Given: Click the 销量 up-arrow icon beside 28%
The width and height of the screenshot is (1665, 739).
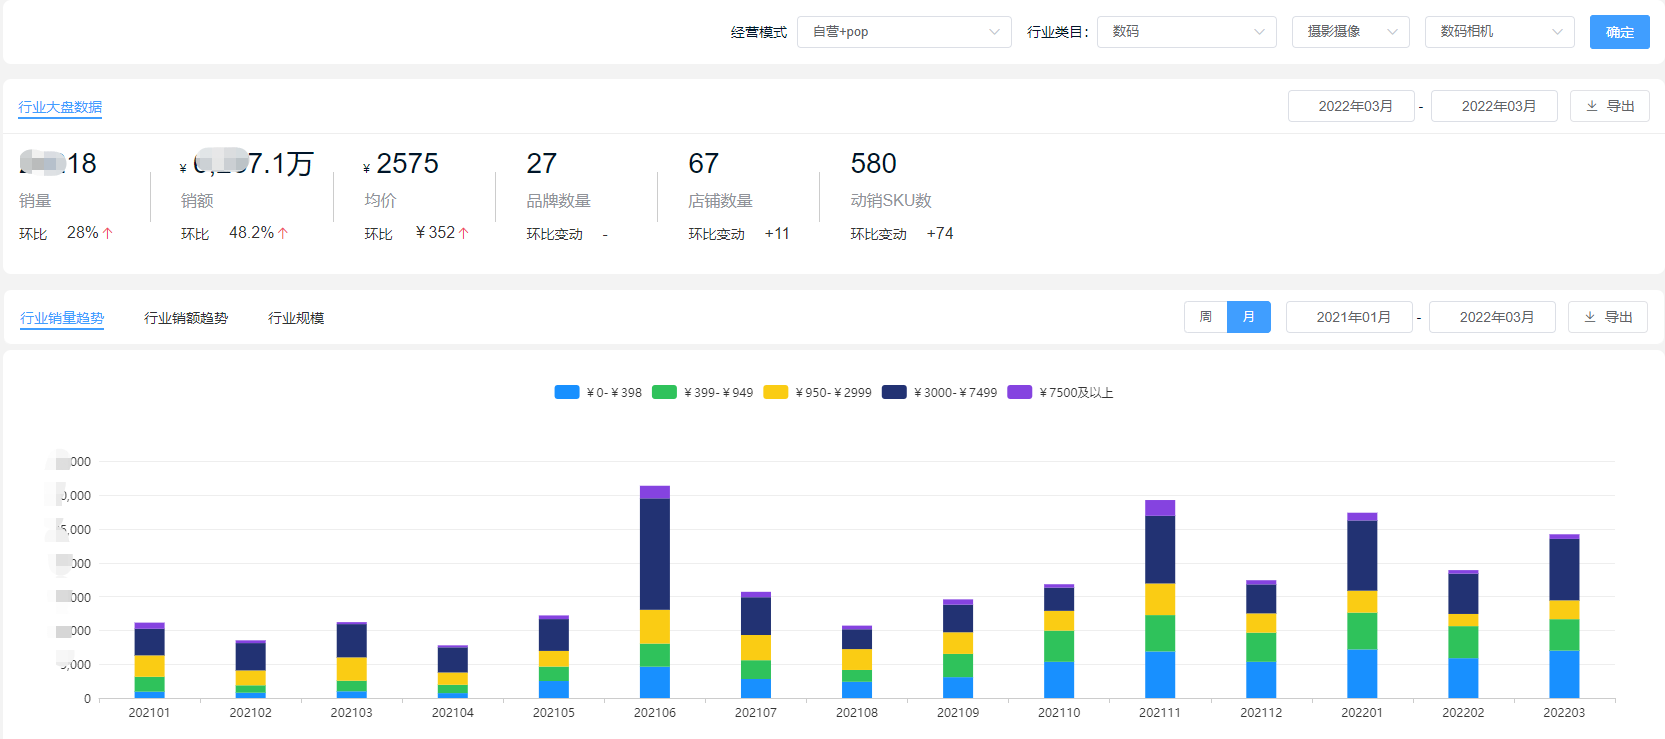Looking at the screenshot, I should coord(108,233).
